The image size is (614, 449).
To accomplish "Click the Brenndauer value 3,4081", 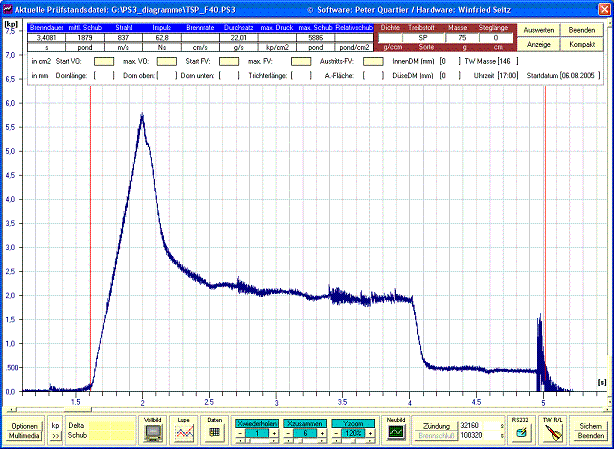I will coord(46,38).
